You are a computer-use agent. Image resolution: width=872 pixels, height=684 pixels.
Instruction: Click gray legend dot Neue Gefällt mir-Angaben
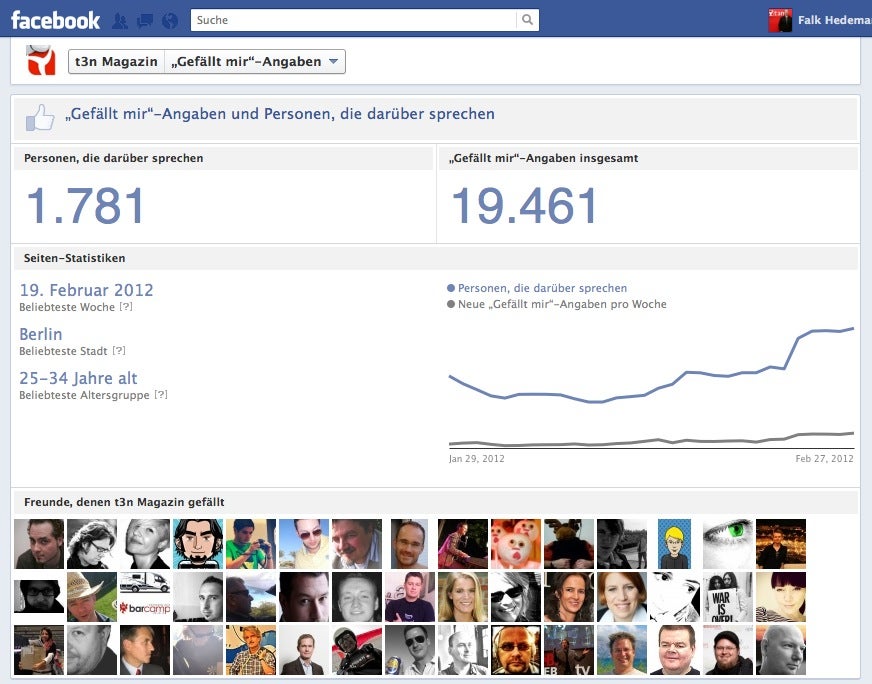[451, 304]
